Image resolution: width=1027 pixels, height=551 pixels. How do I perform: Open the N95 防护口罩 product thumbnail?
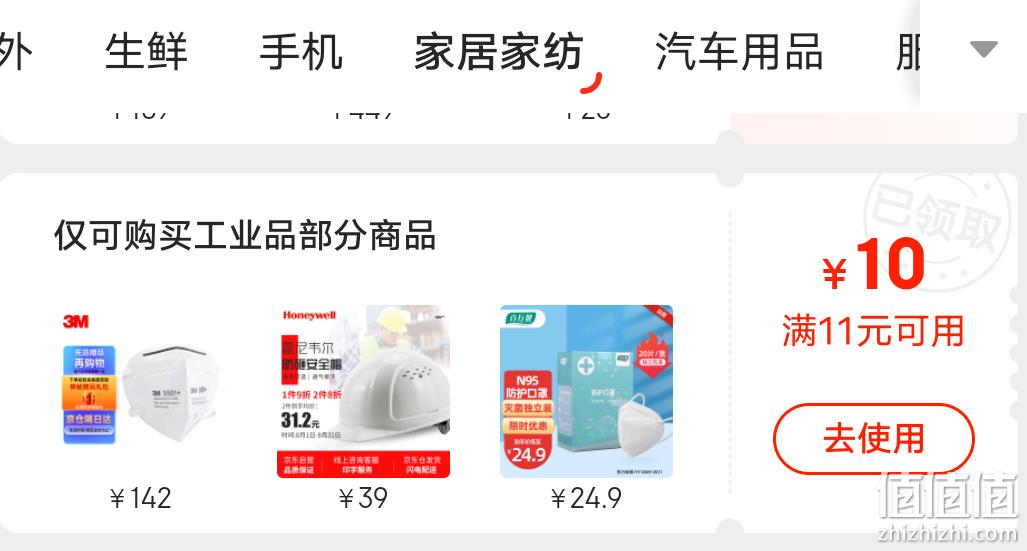tap(586, 391)
